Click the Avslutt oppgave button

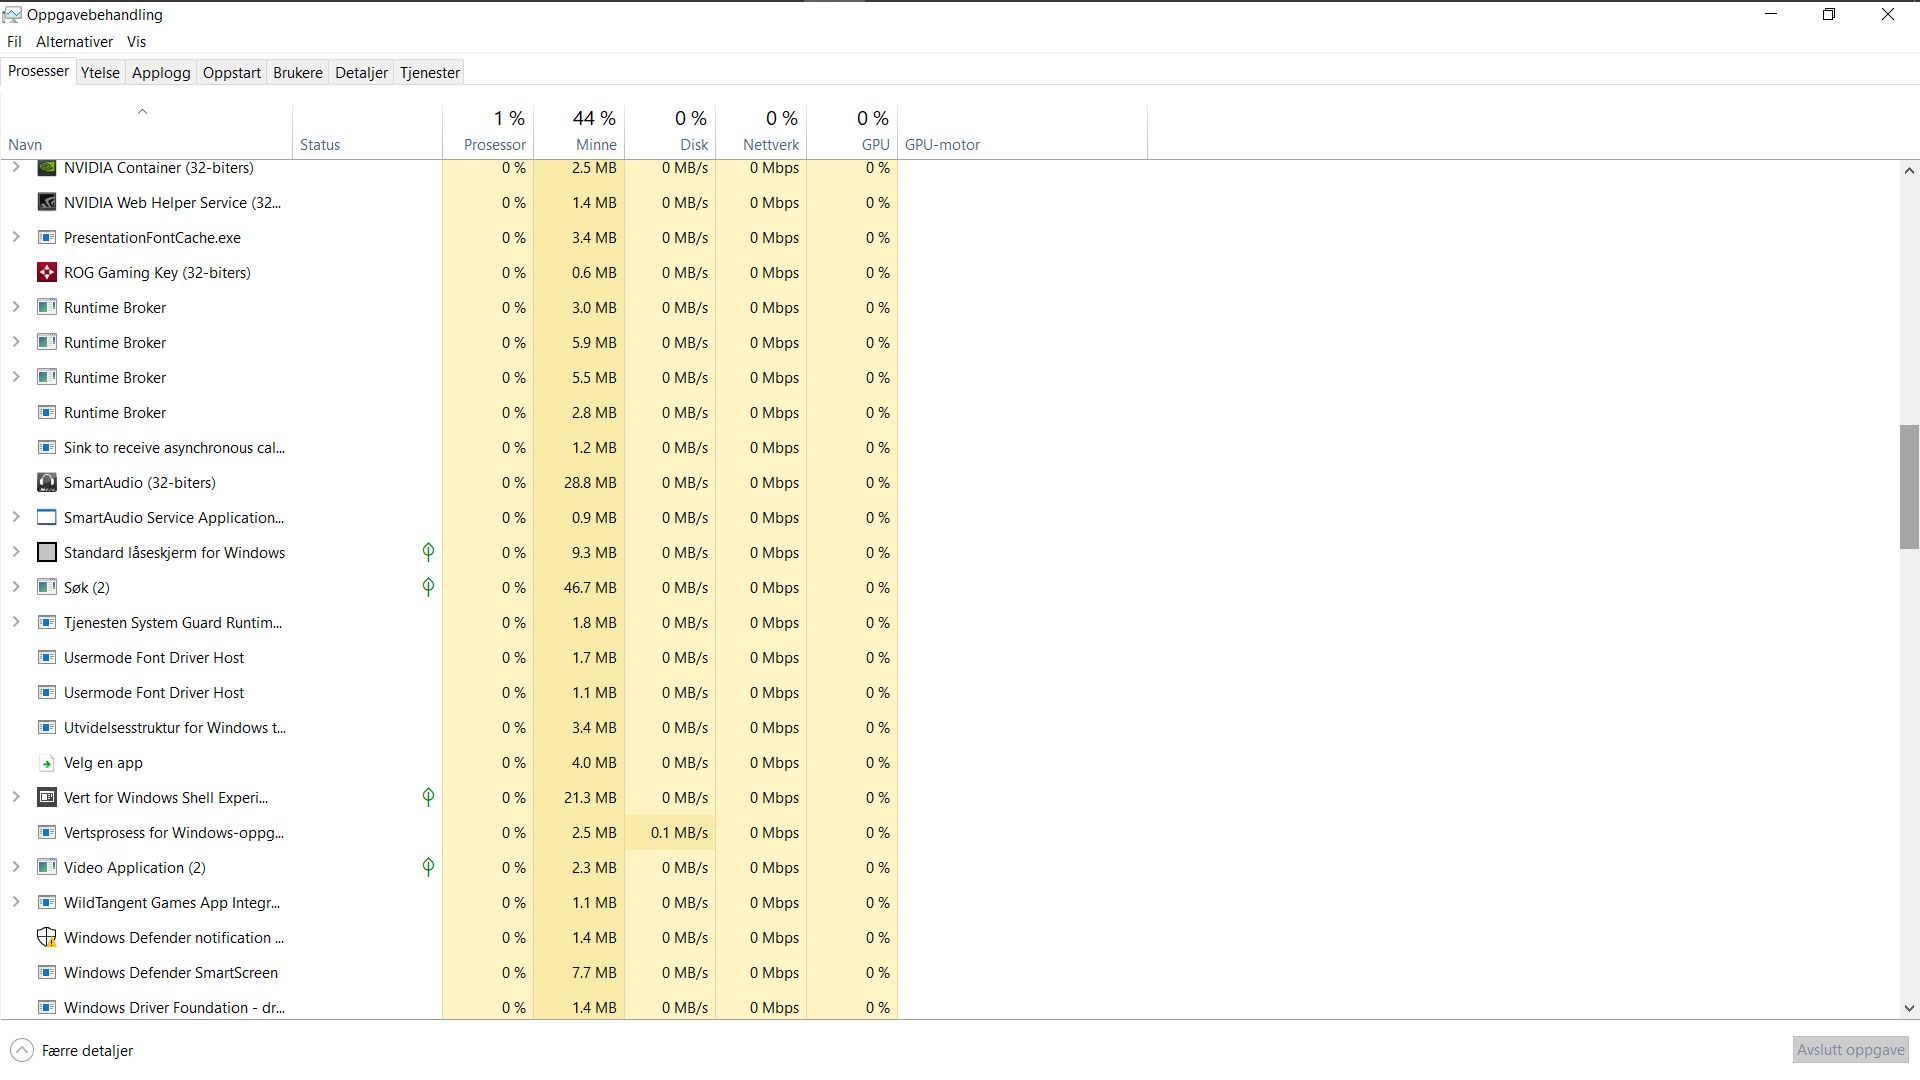point(1850,1050)
